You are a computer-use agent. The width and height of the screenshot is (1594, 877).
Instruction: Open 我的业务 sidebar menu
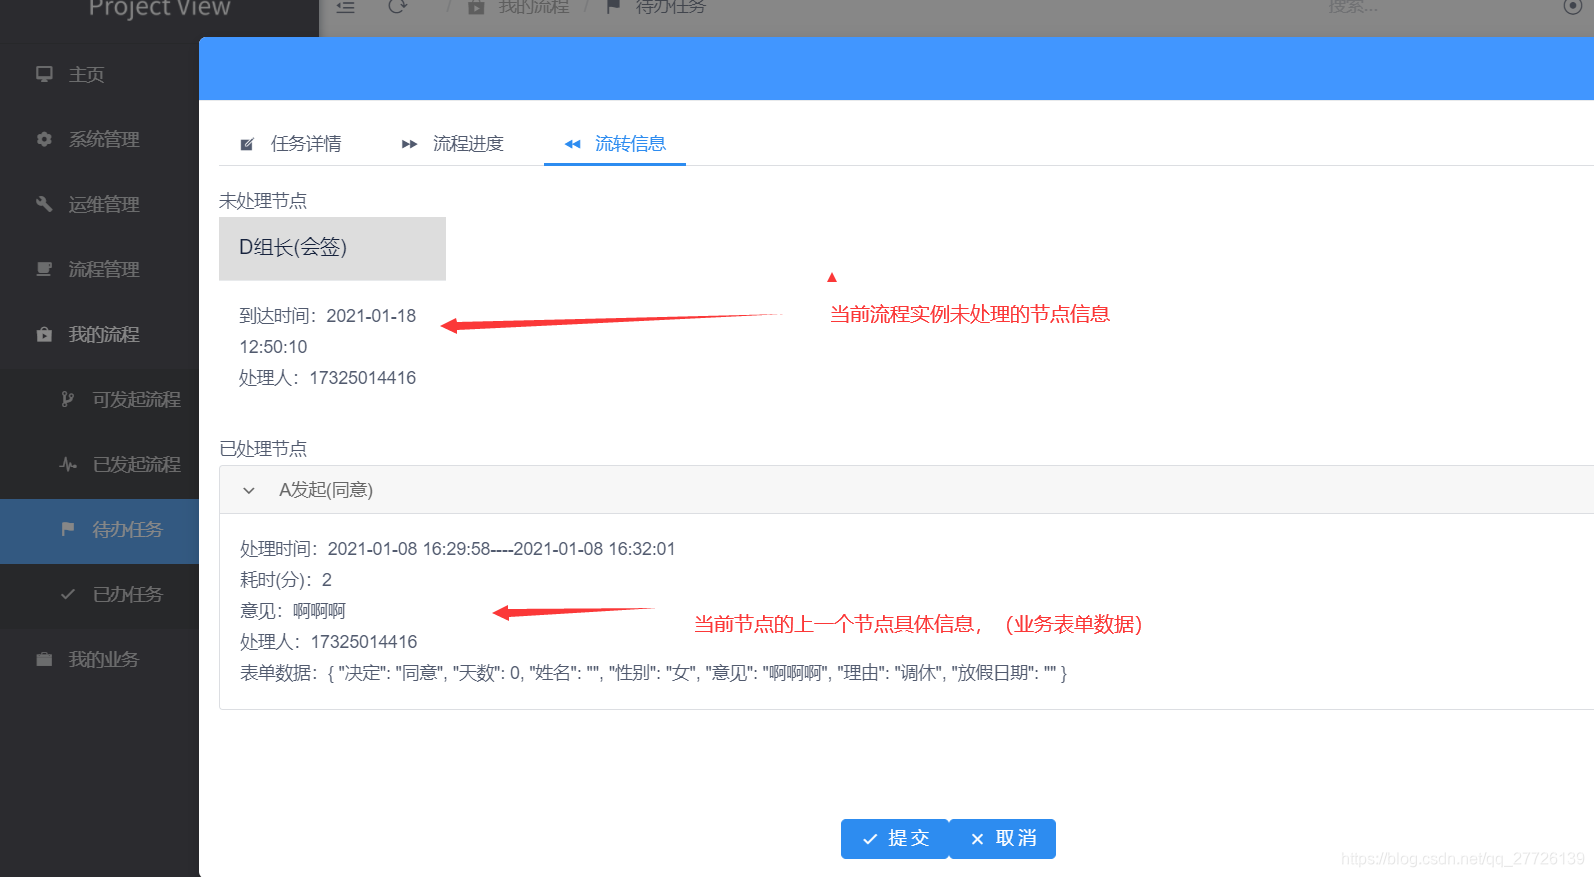click(100, 660)
